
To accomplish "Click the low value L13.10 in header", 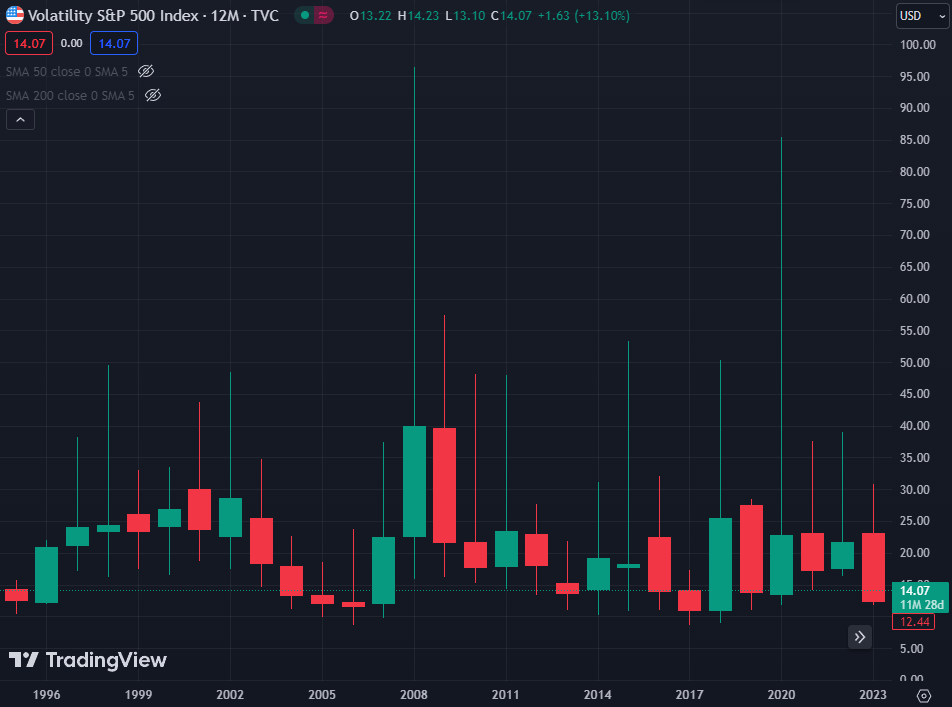I will point(465,16).
